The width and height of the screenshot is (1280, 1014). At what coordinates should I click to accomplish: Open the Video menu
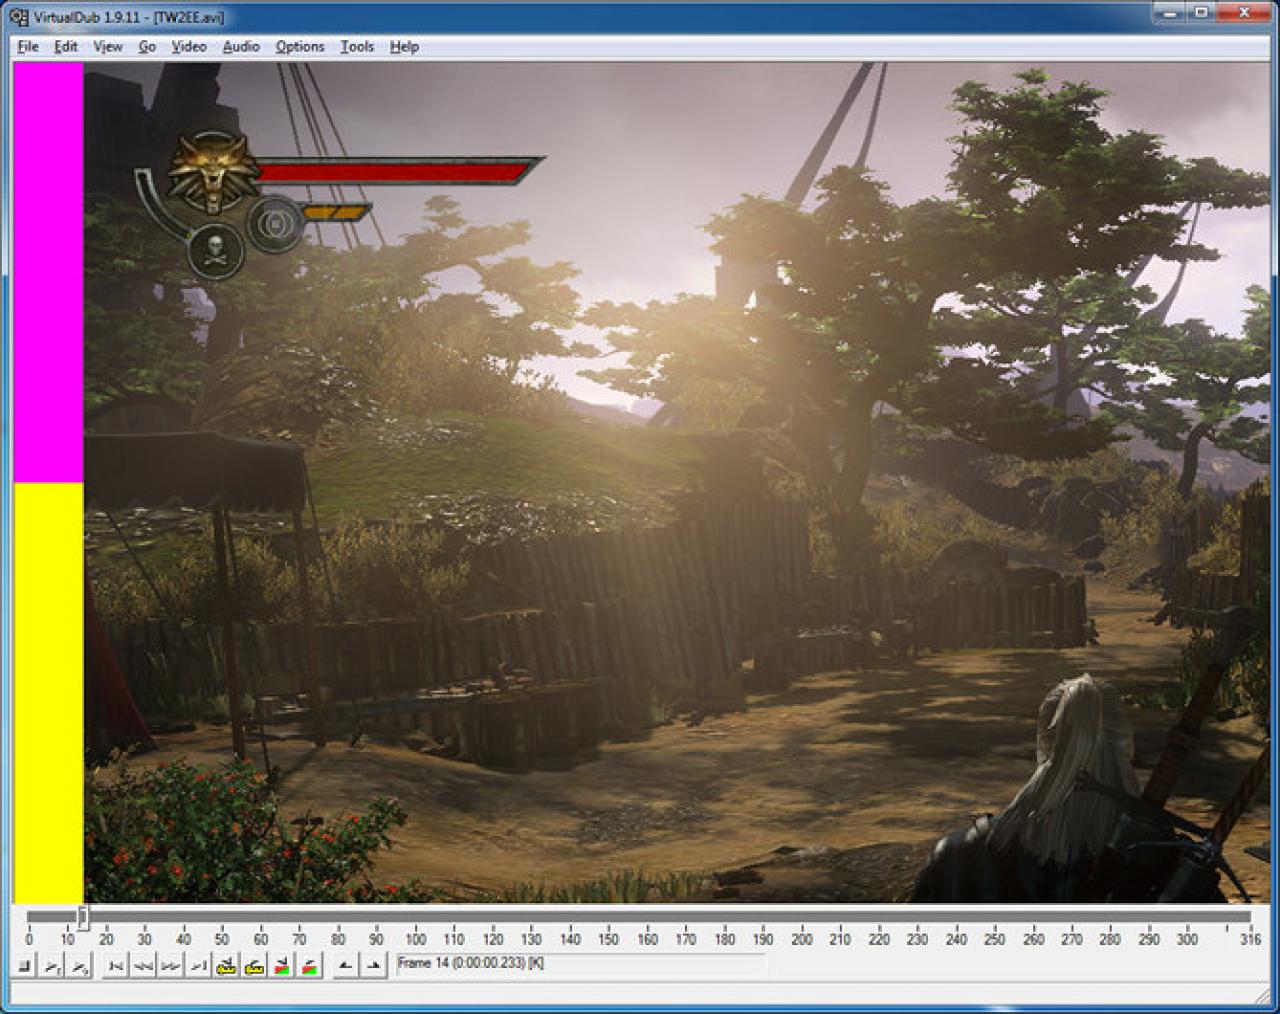pyautogui.click(x=188, y=46)
